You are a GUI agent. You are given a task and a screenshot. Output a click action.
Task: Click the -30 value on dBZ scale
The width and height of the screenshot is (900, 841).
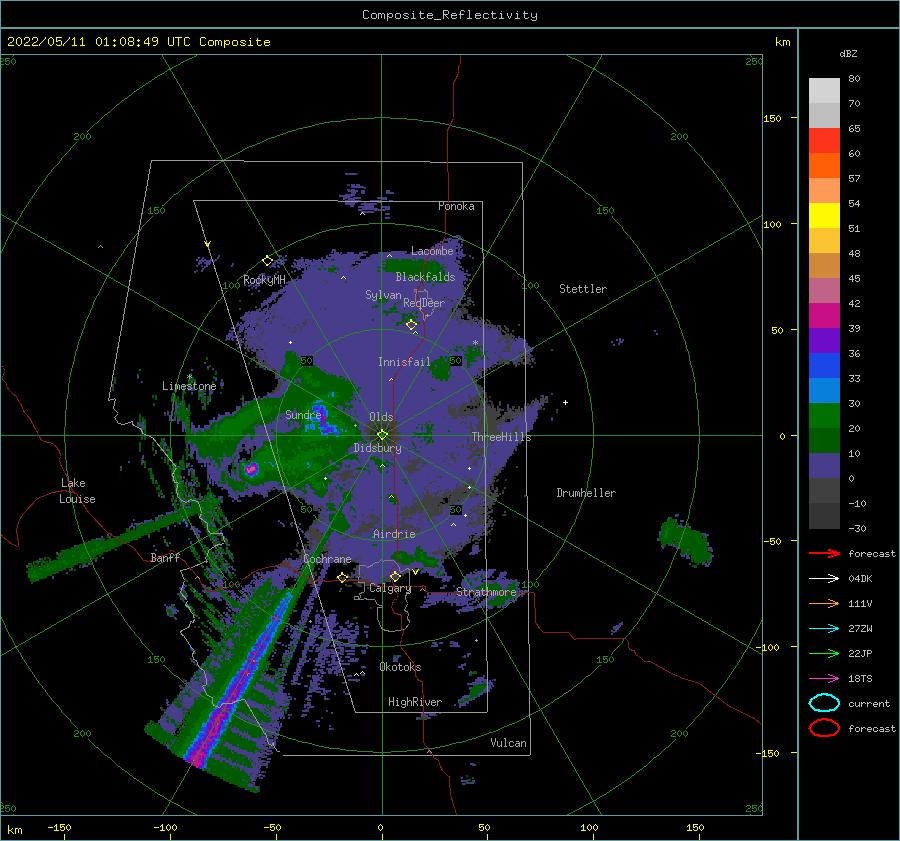coord(858,528)
